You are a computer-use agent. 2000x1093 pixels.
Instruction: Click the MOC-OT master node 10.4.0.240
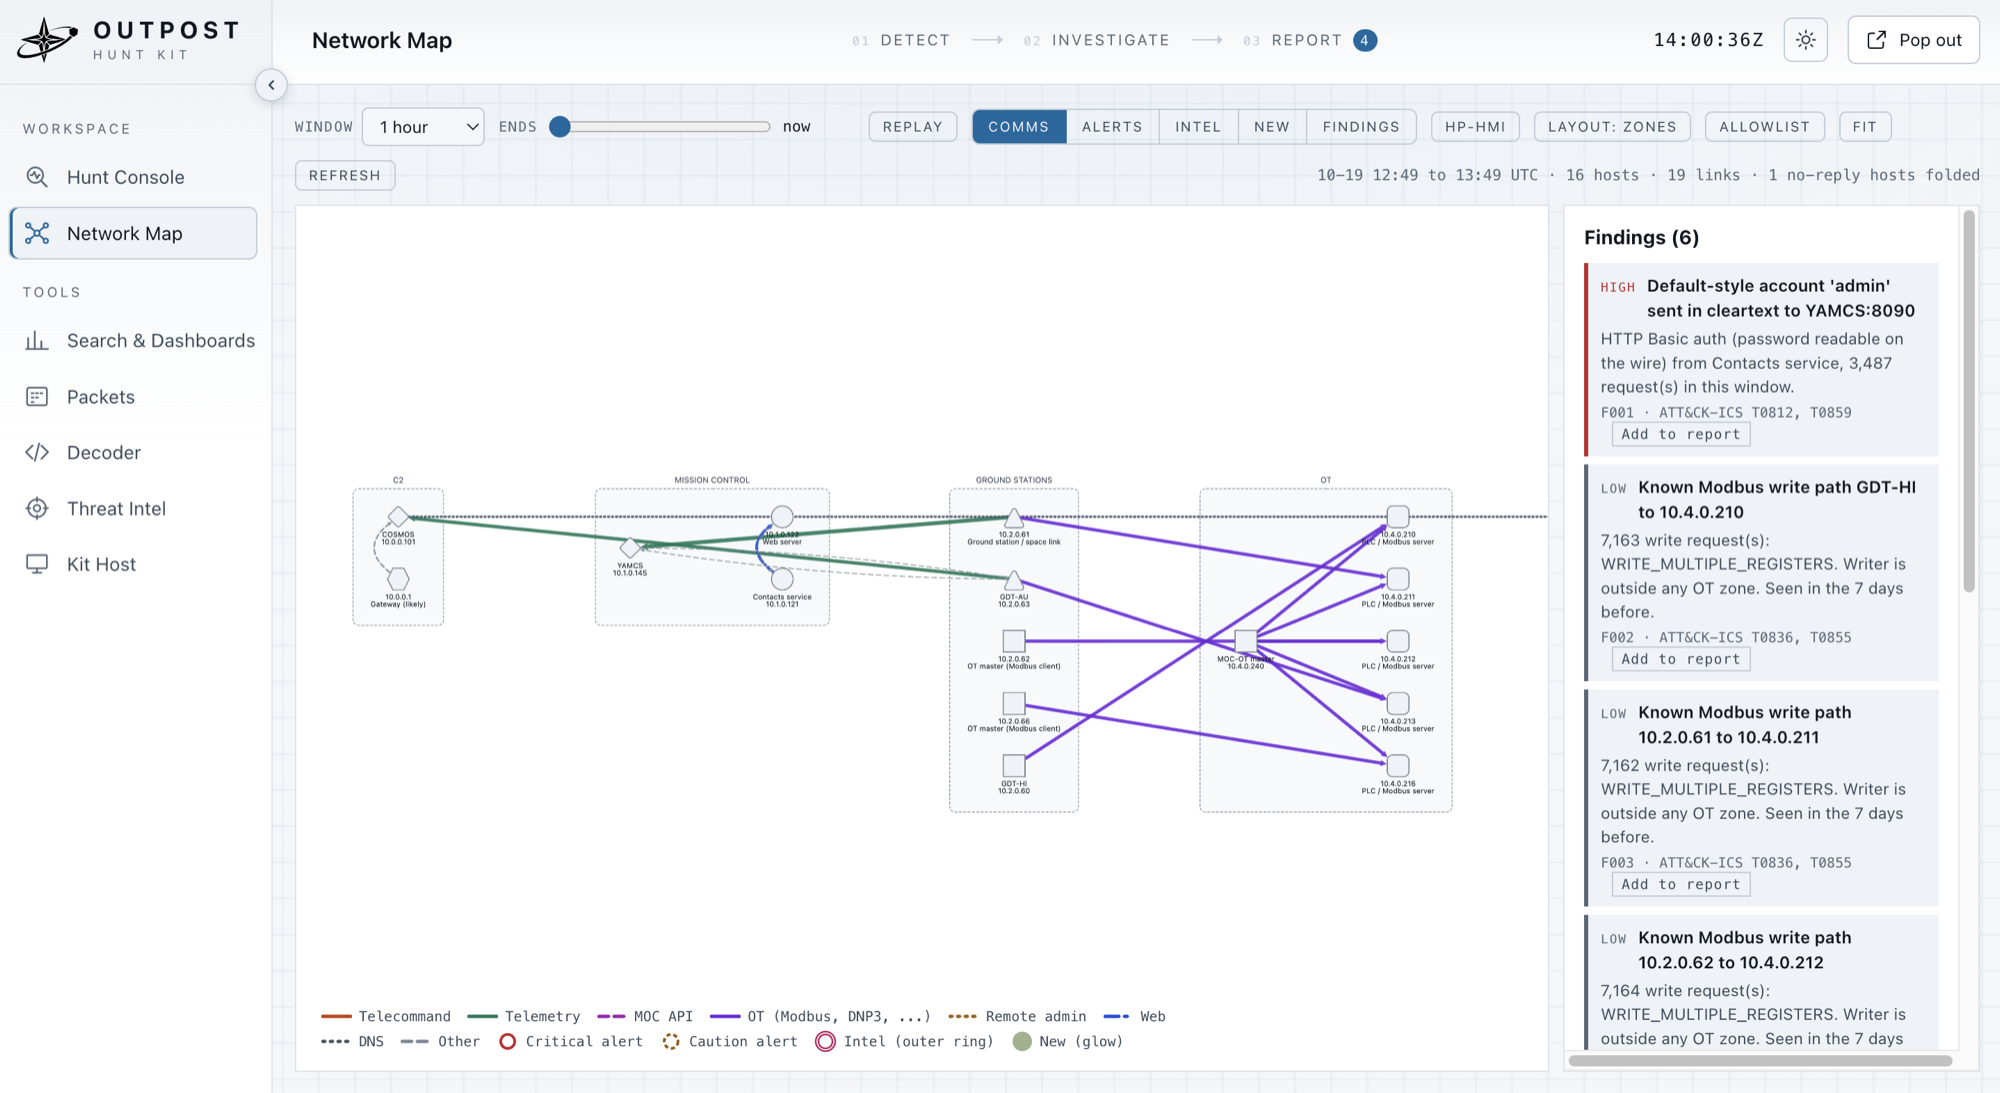(1245, 641)
